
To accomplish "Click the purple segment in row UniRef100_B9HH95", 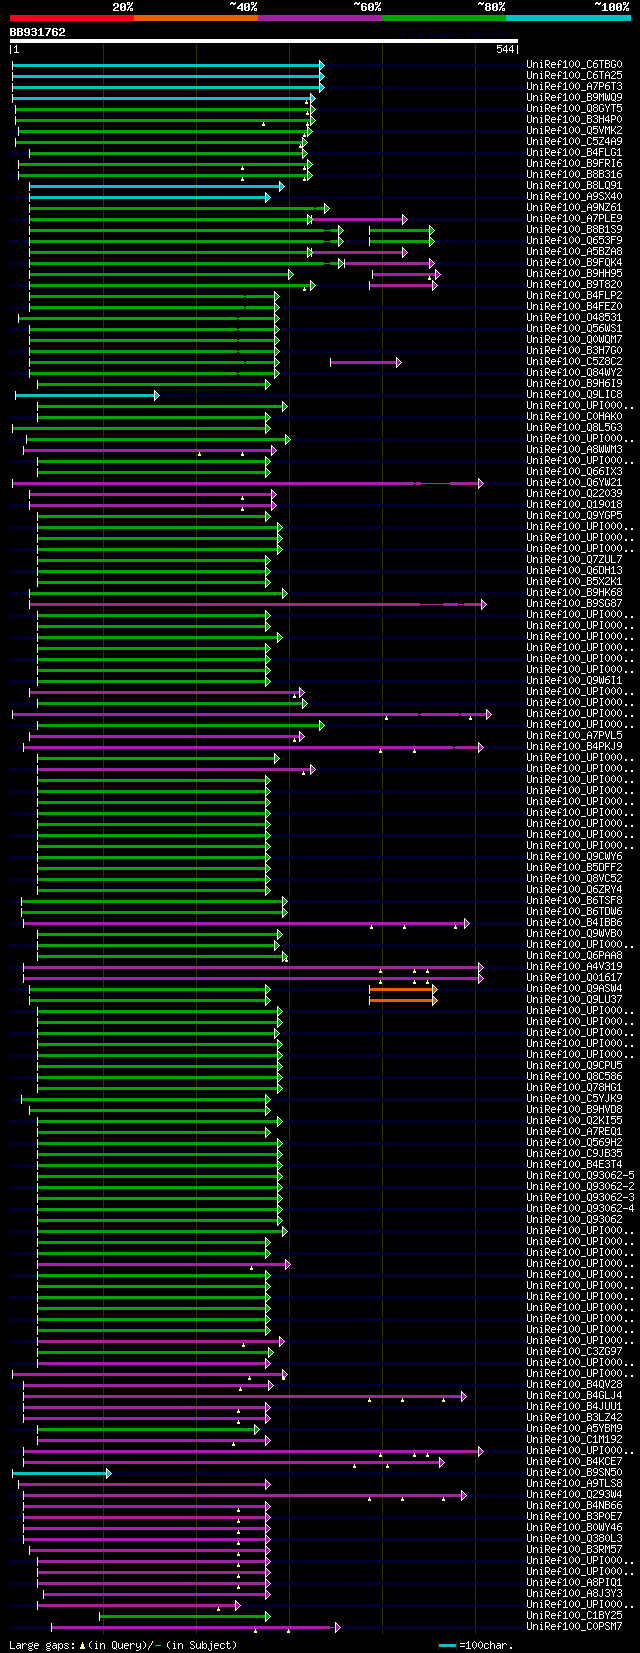I will coord(406,274).
